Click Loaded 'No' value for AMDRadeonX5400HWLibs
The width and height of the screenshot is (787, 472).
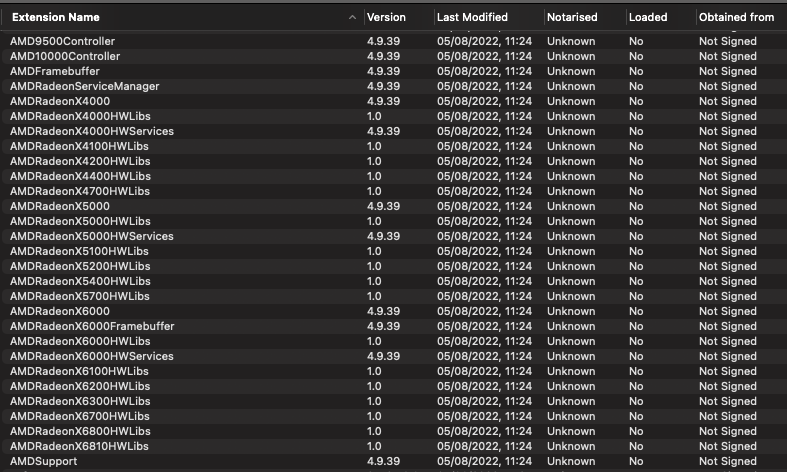pyautogui.click(x=636, y=281)
